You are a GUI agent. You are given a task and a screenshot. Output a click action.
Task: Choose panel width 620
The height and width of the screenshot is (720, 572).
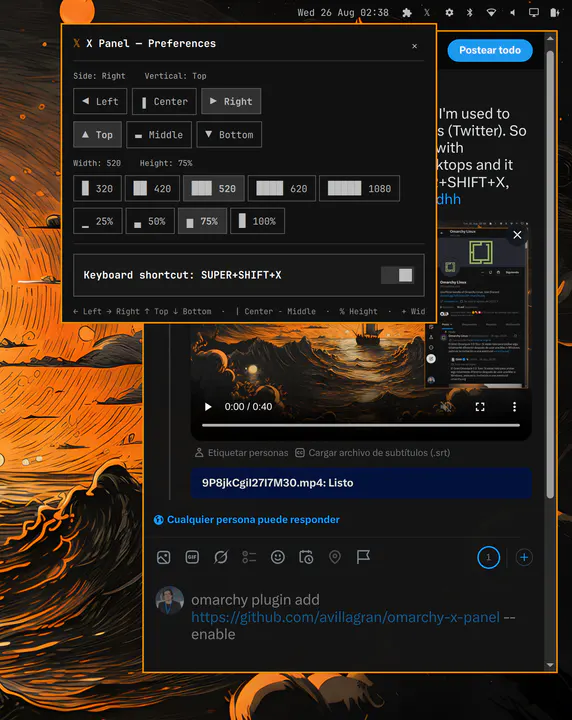[281, 188]
